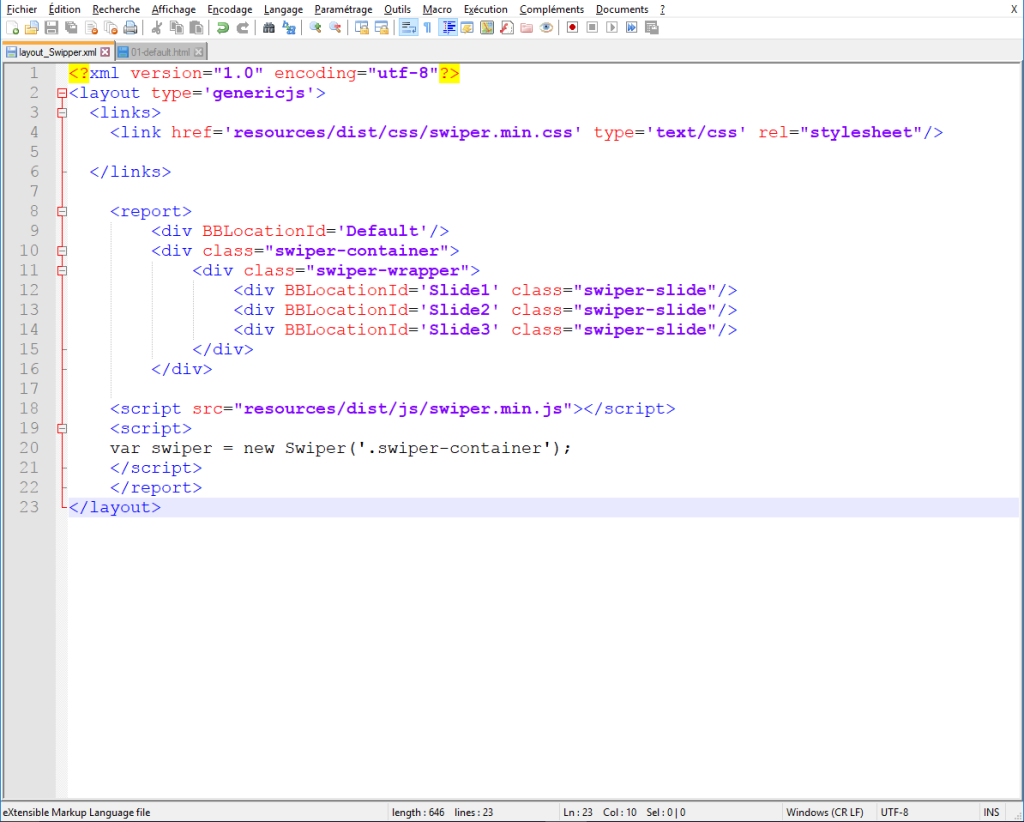Open the Affichage menu

point(174,9)
